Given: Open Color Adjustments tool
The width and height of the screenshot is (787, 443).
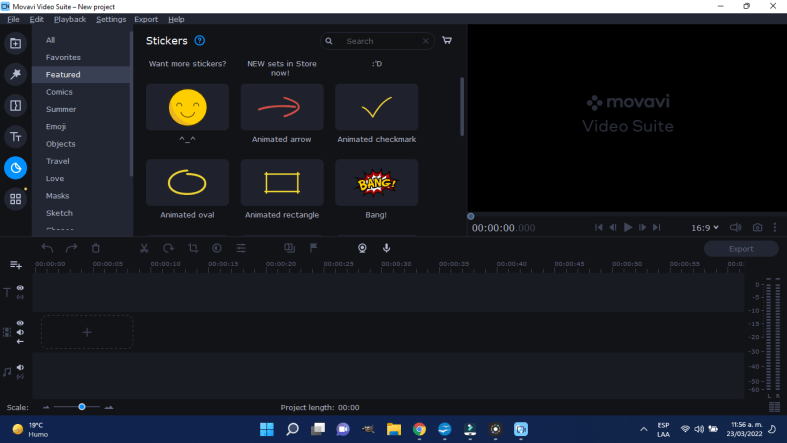Looking at the screenshot, I should [x=217, y=248].
